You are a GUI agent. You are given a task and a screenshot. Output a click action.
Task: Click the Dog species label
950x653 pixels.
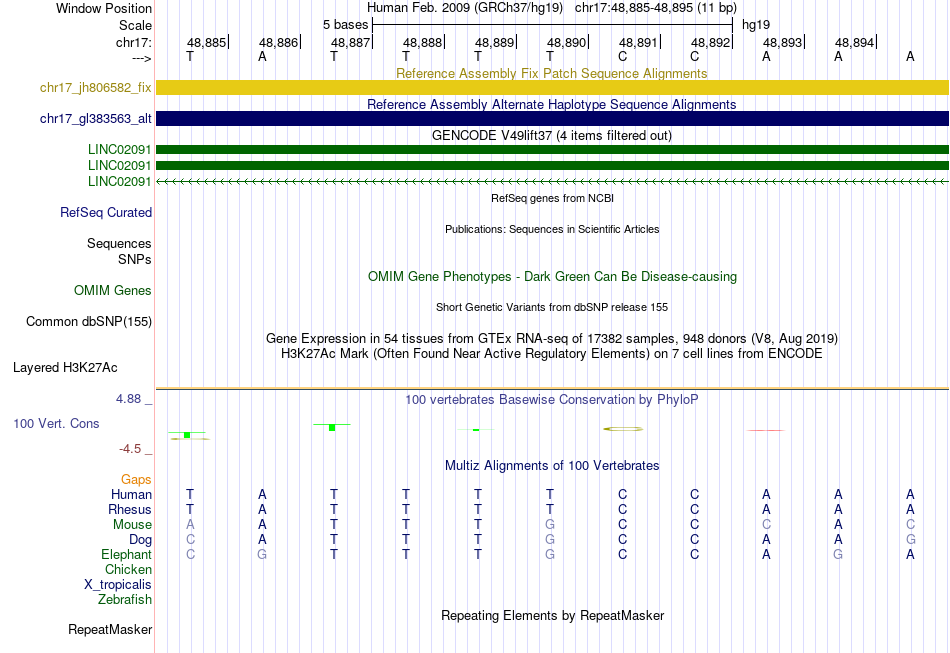(141, 540)
